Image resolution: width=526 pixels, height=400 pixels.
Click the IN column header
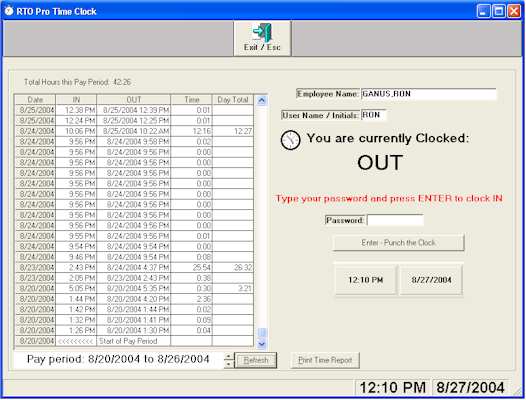[76, 100]
